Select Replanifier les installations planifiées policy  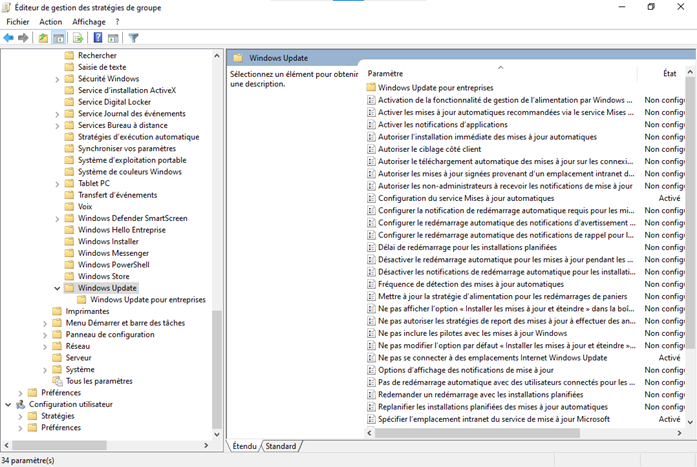tap(493, 407)
